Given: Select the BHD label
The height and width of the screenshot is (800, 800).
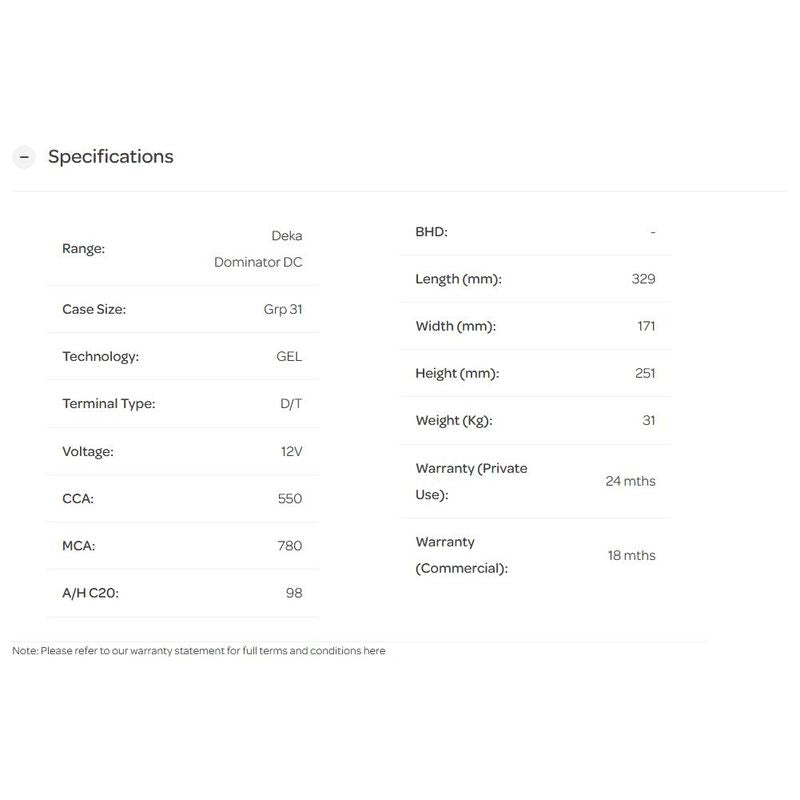Looking at the screenshot, I should pyautogui.click(x=432, y=232).
